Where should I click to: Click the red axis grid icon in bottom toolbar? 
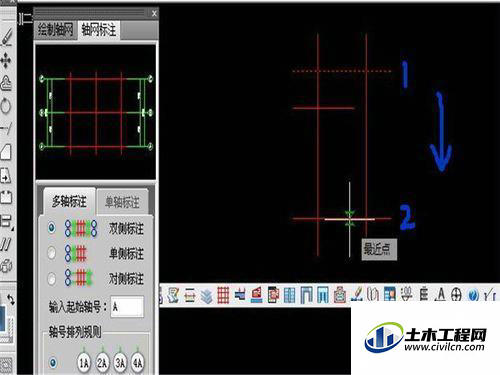click(x=223, y=295)
